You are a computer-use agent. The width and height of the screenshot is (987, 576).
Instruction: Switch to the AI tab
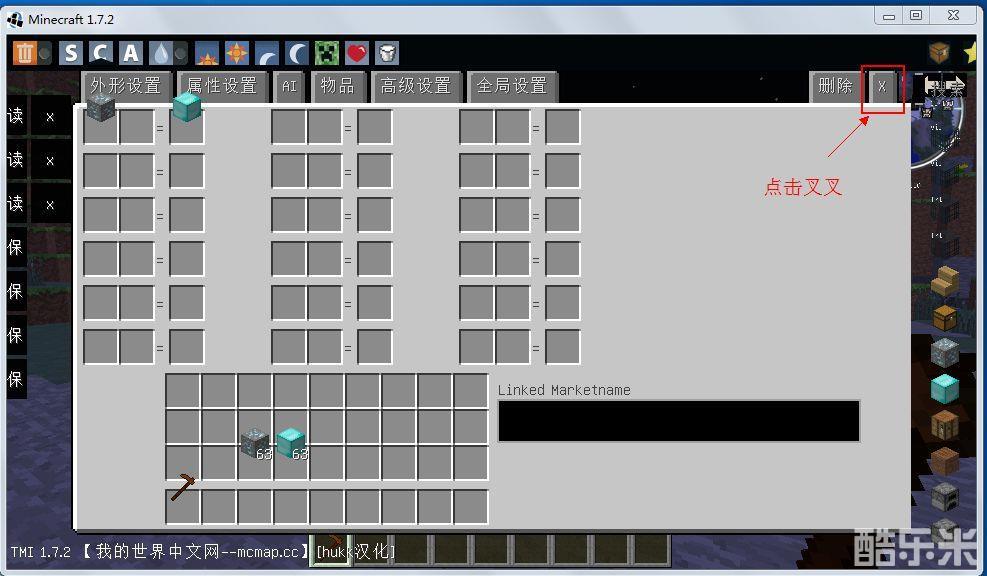coord(289,86)
